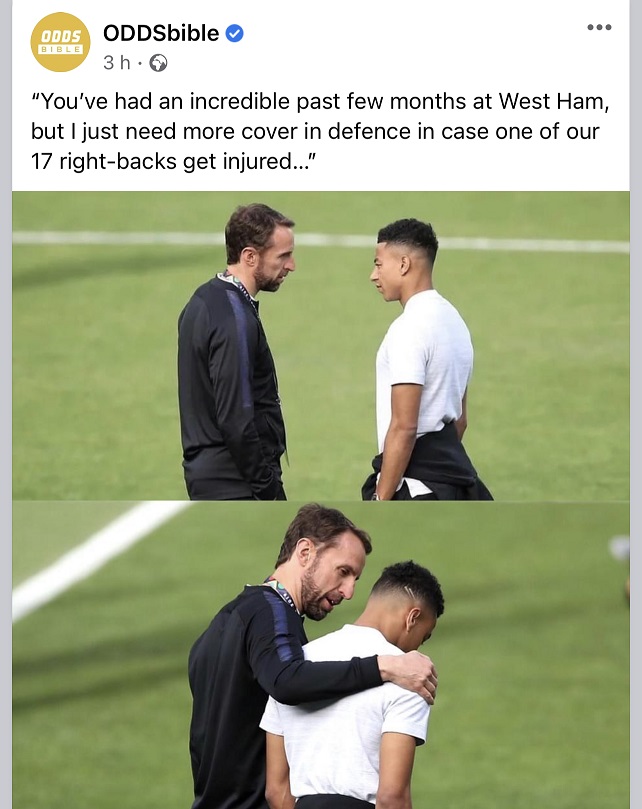The image size is (642, 809).
Task: Click the blue verified checkmark badge
Action: click(234, 34)
